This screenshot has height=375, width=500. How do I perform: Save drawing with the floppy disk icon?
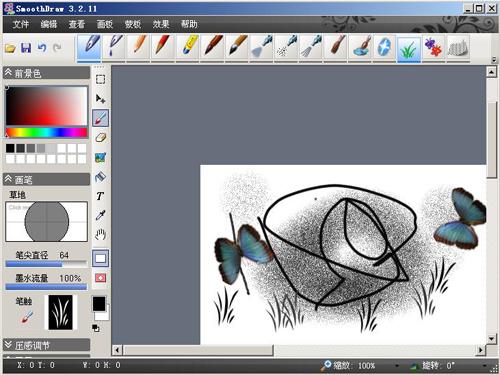click(26, 48)
